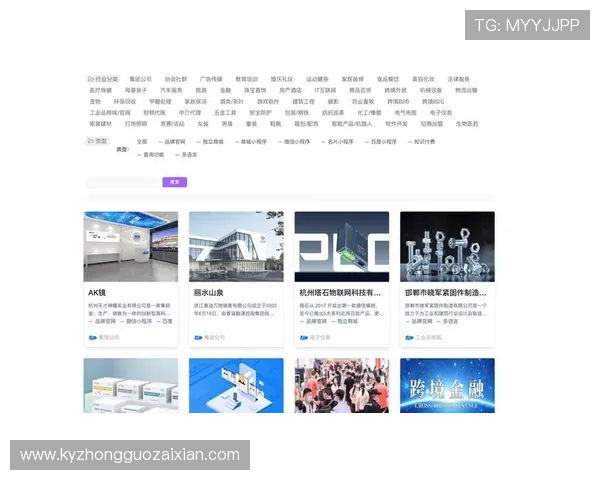Image resolution: width=600 pixels, height=480 pixels.
Task: Choose the 商城小程序 type
Action: pyautogui.click(x=251, y=142)
